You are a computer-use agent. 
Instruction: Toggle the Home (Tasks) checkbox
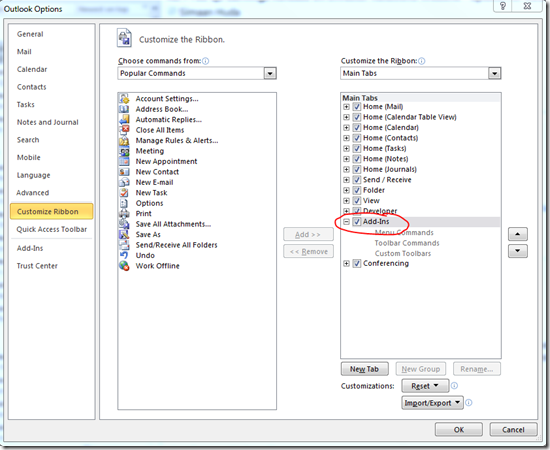point(357,148)
